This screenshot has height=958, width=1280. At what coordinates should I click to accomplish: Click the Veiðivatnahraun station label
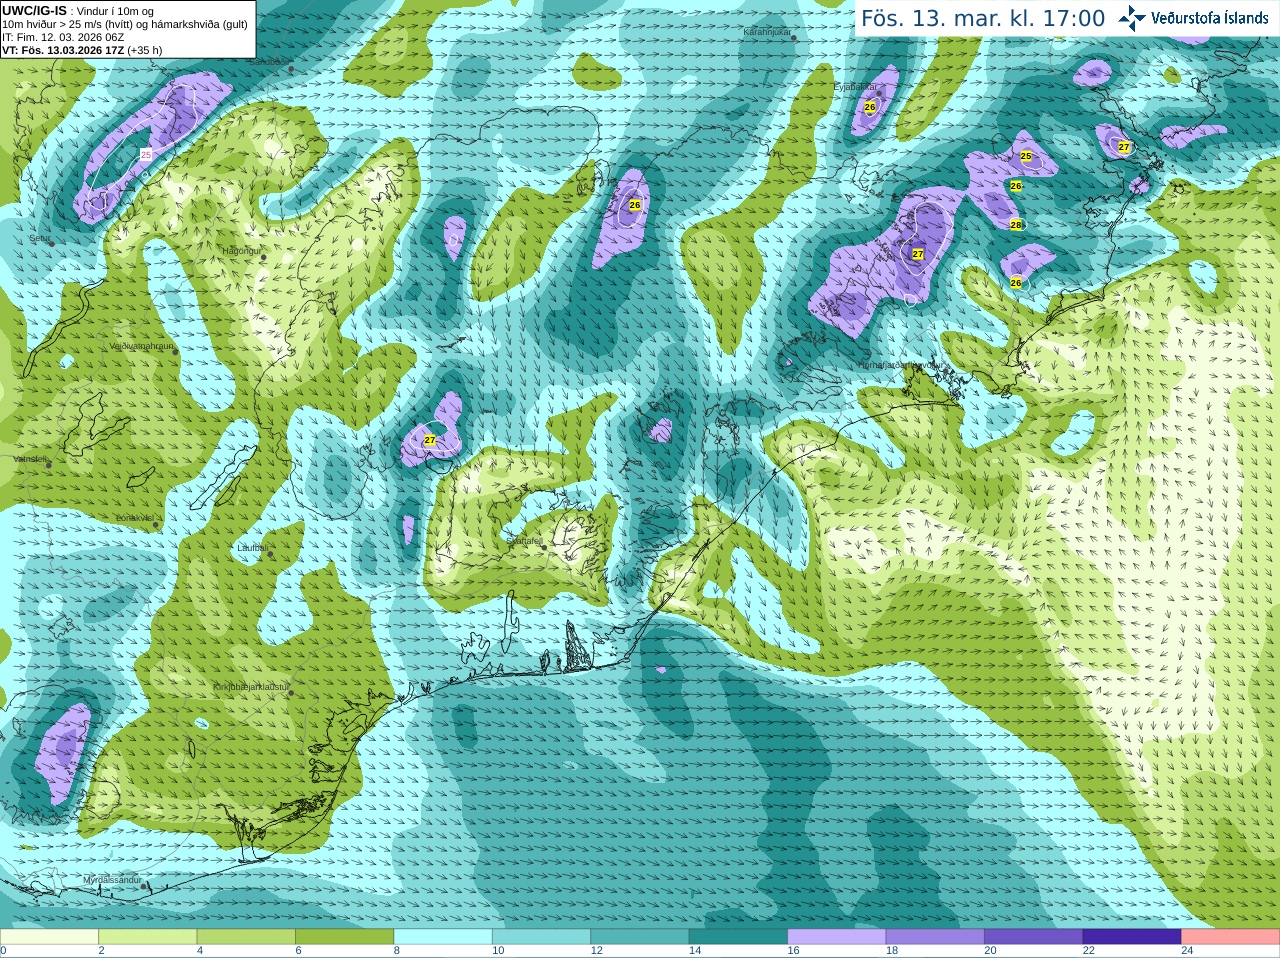[x=141, y=346]
